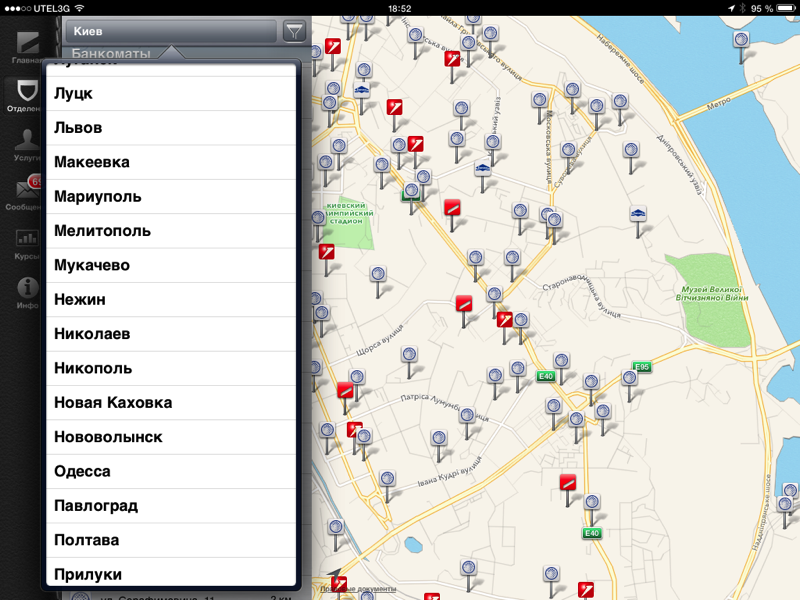The image size is (800, 600).
Task: Open the Курсы bar chart icon
Action: click(27, 242)
